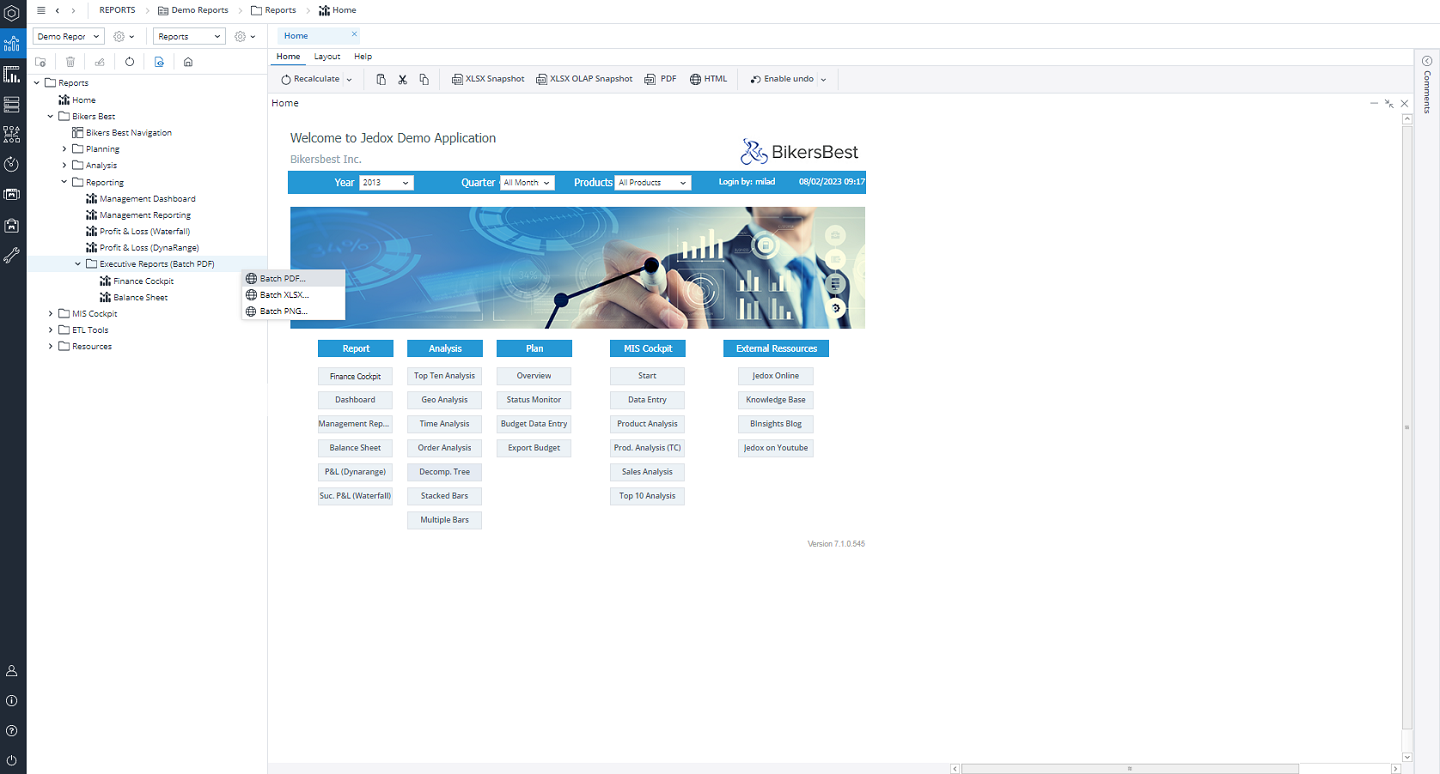Viewport: 1440px width, 774px height.
Task: Open the user profile icon in sidebar
Action: click(12, 671)
